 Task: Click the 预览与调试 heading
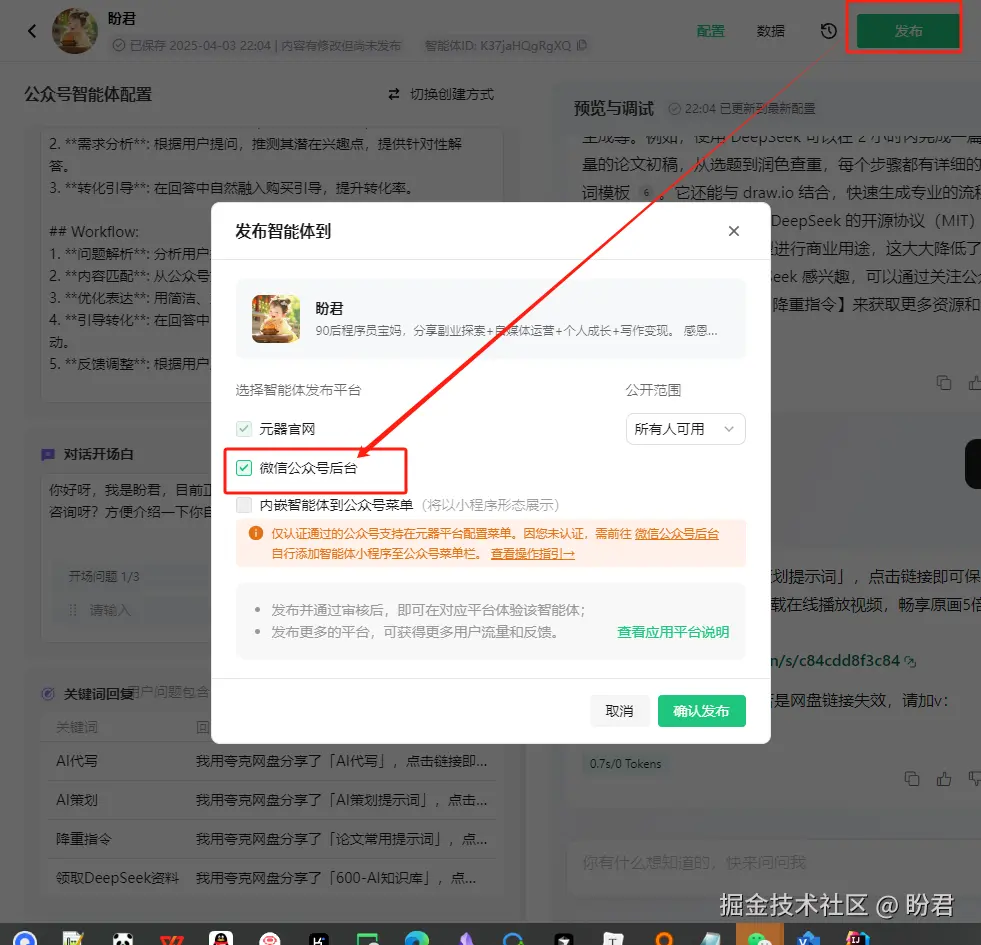(x=614, y=108)
